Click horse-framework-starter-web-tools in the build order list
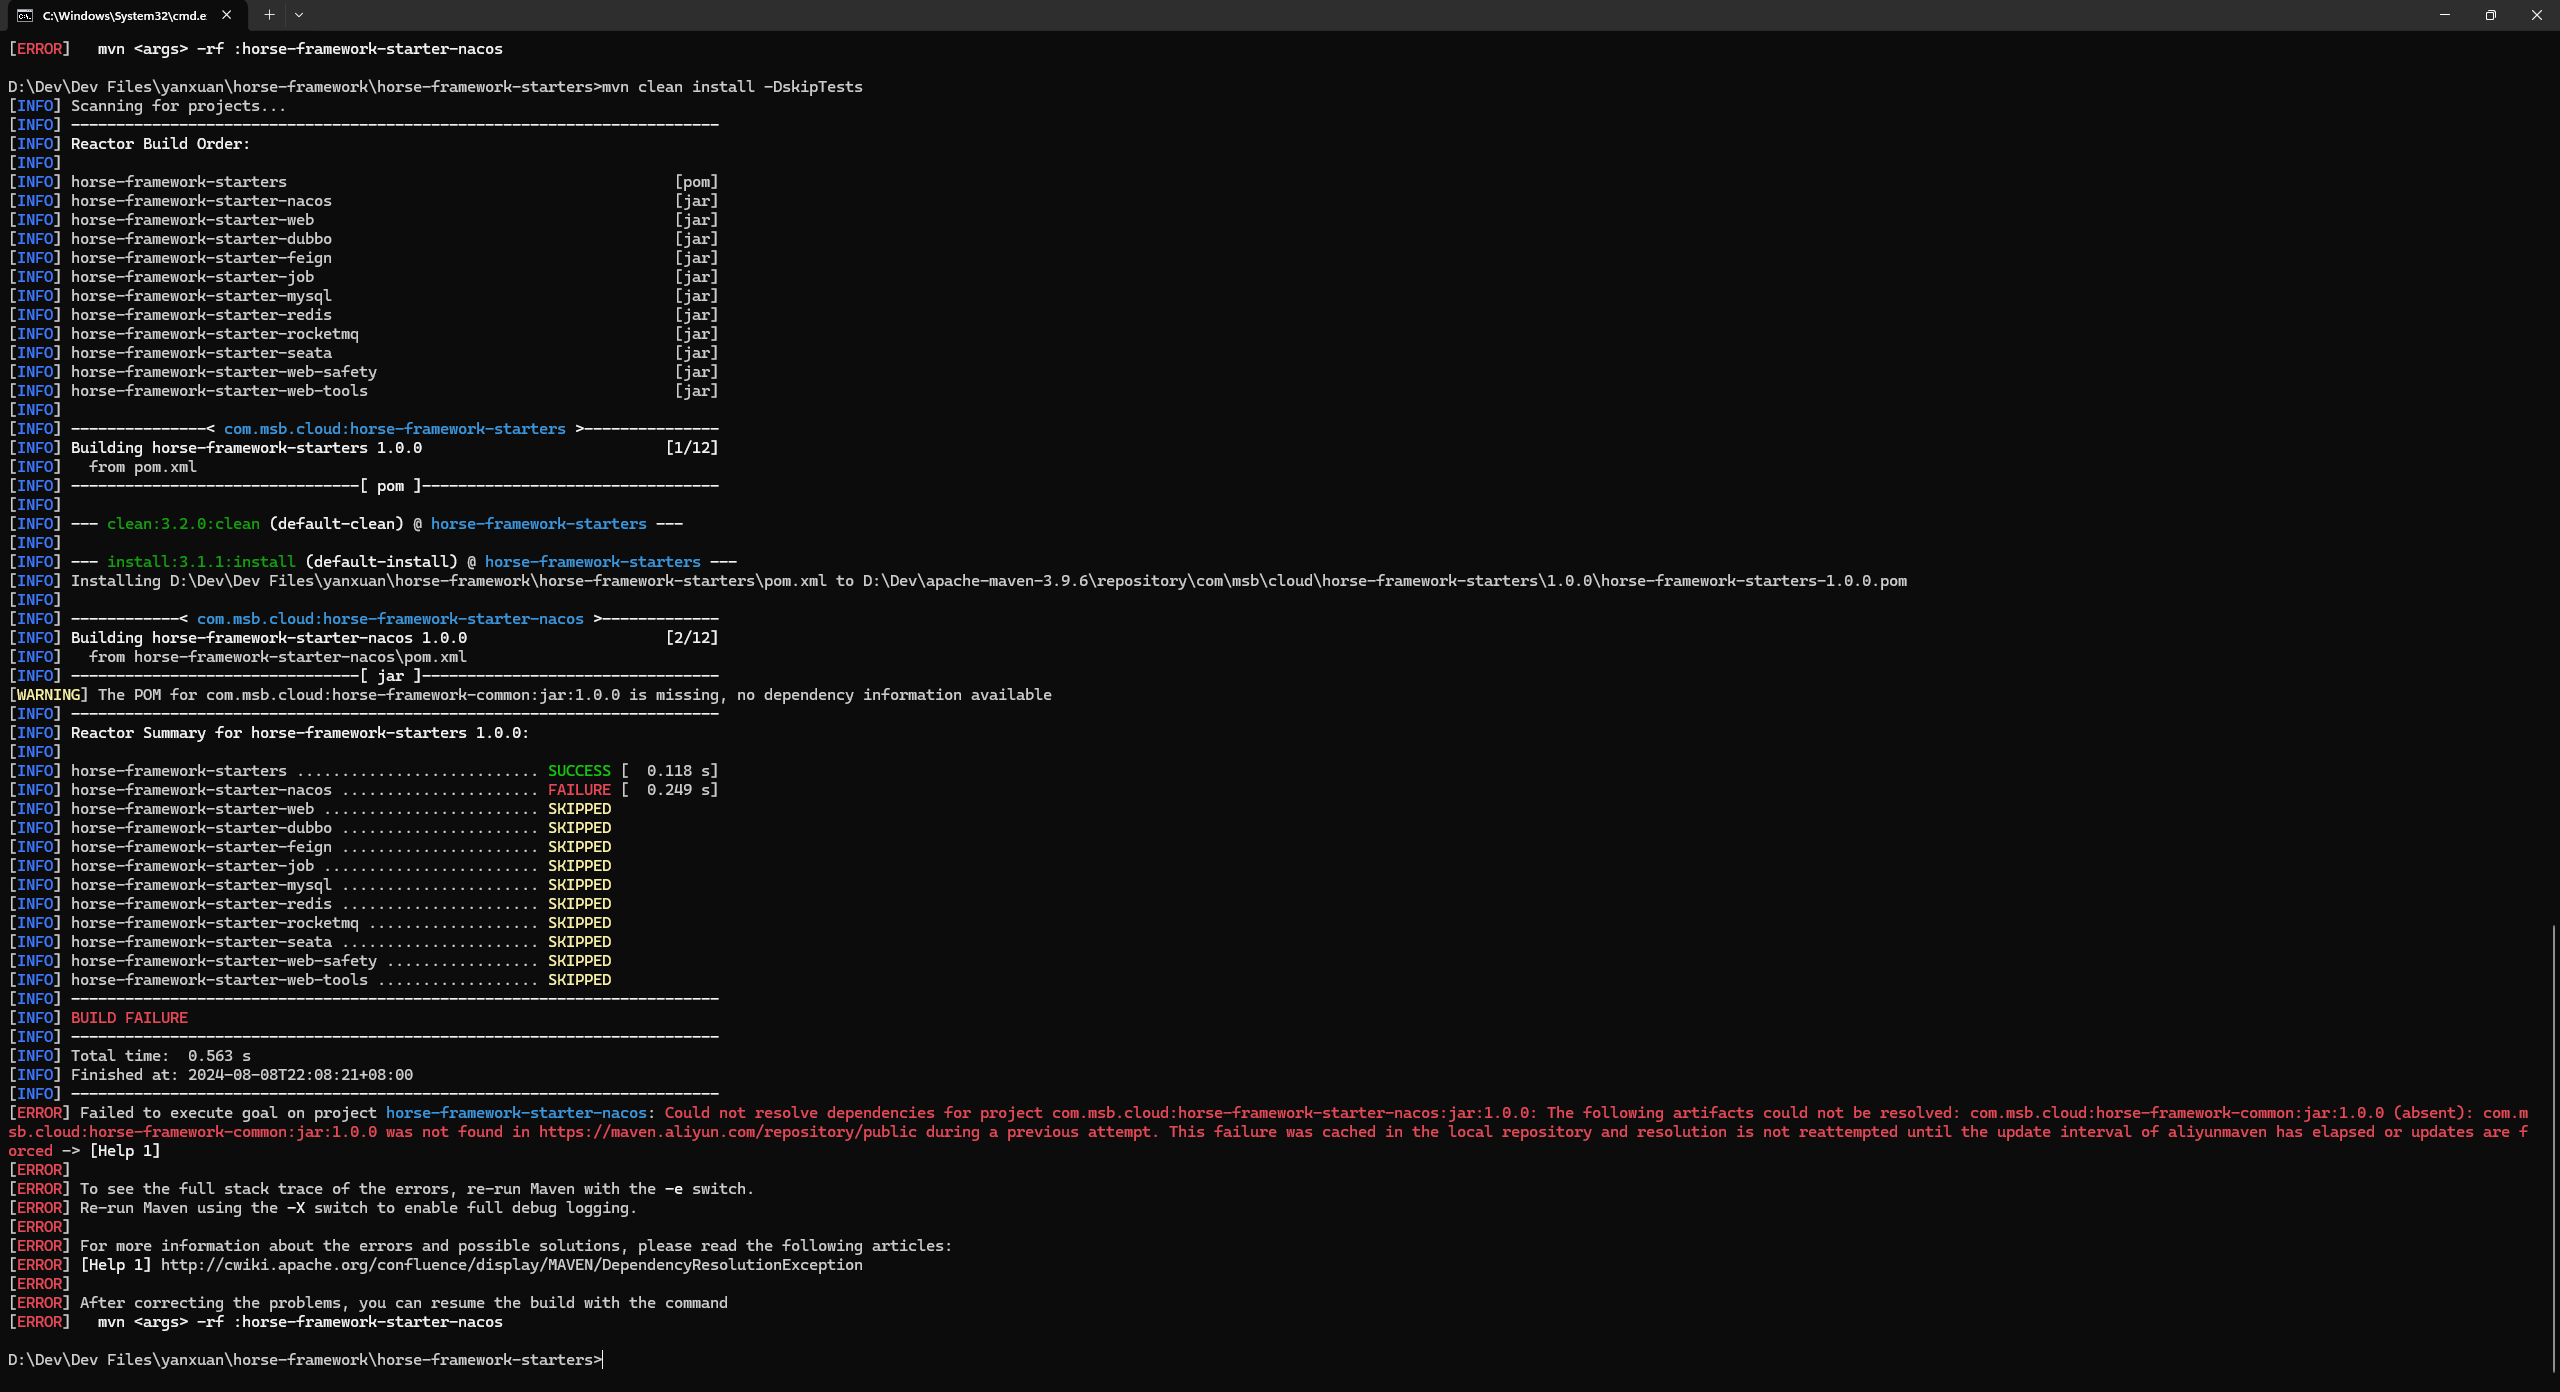This screenshot has height=1392, width=2560. point(219,391)
